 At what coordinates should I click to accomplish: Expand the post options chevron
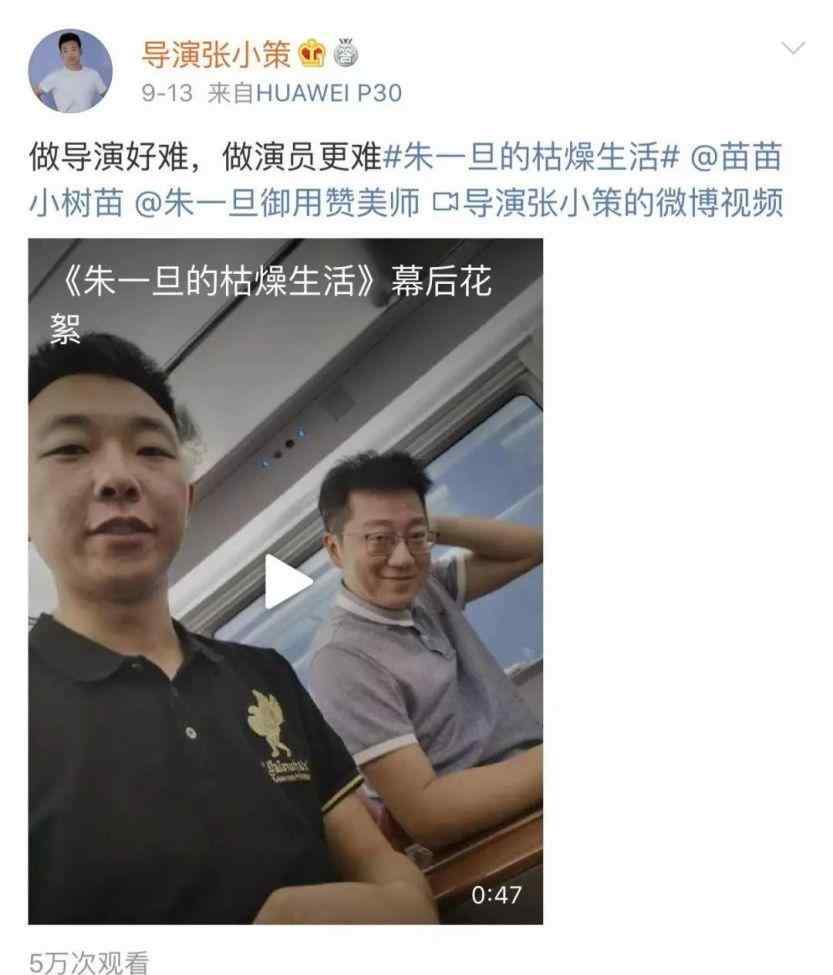(x=793, y=48)
